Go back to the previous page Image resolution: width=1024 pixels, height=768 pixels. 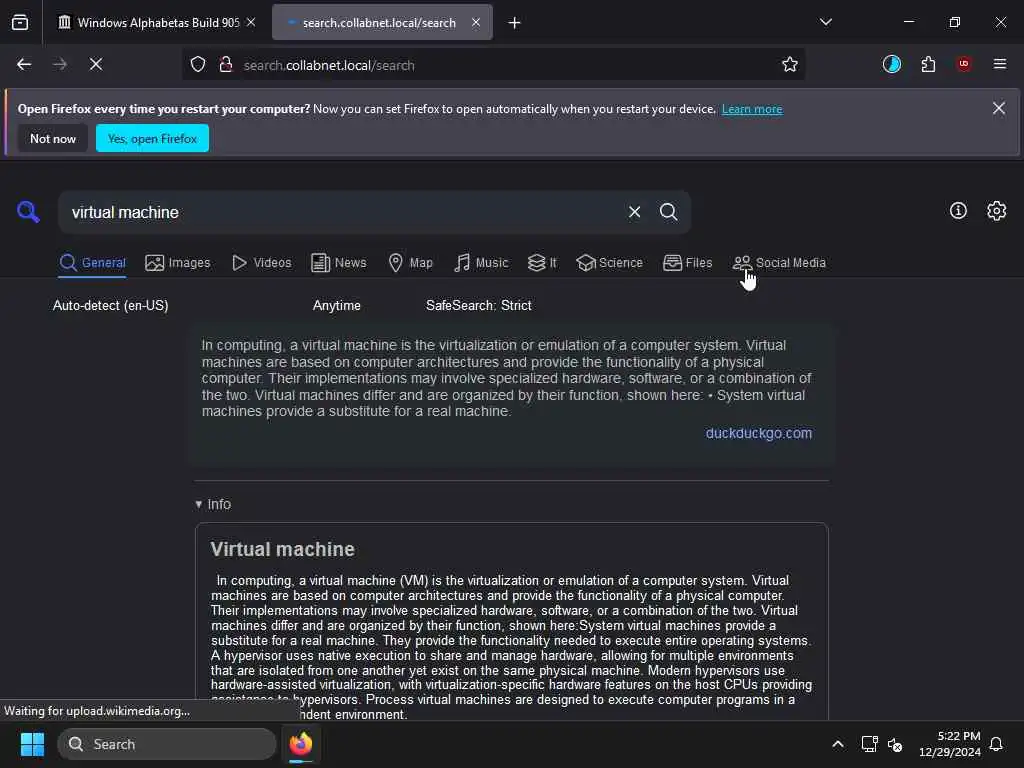24,64
